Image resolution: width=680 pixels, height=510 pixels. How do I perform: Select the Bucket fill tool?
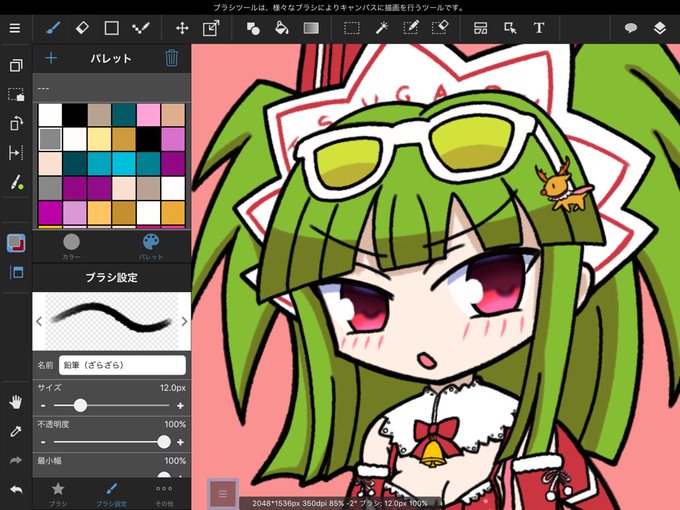point(282,28)
